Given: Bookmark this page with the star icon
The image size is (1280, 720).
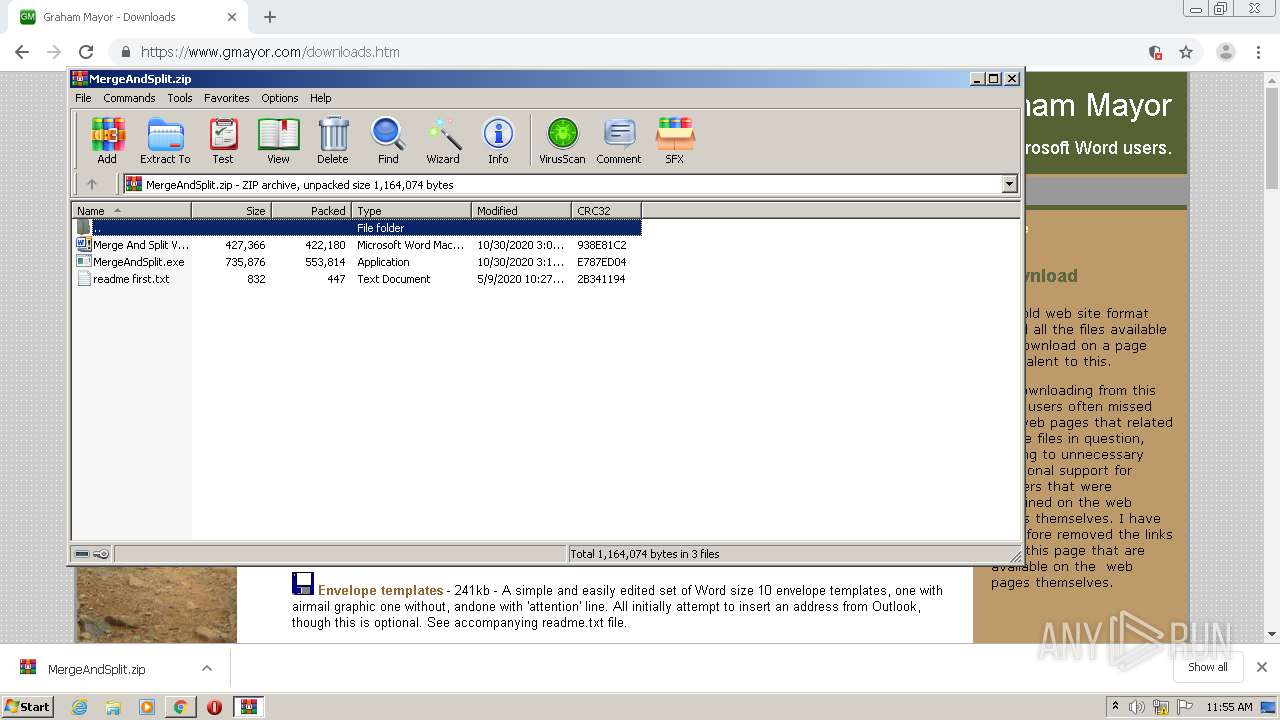Looking at the screenshot, I should click(x=1186, y=52).
